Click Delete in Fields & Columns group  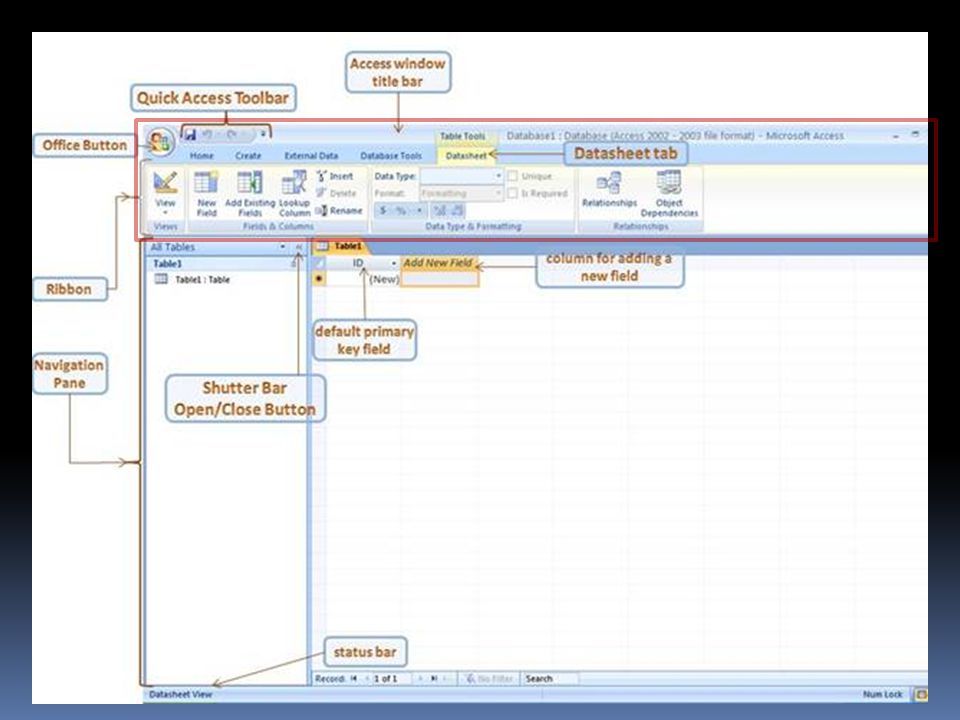tap(336, 193)
